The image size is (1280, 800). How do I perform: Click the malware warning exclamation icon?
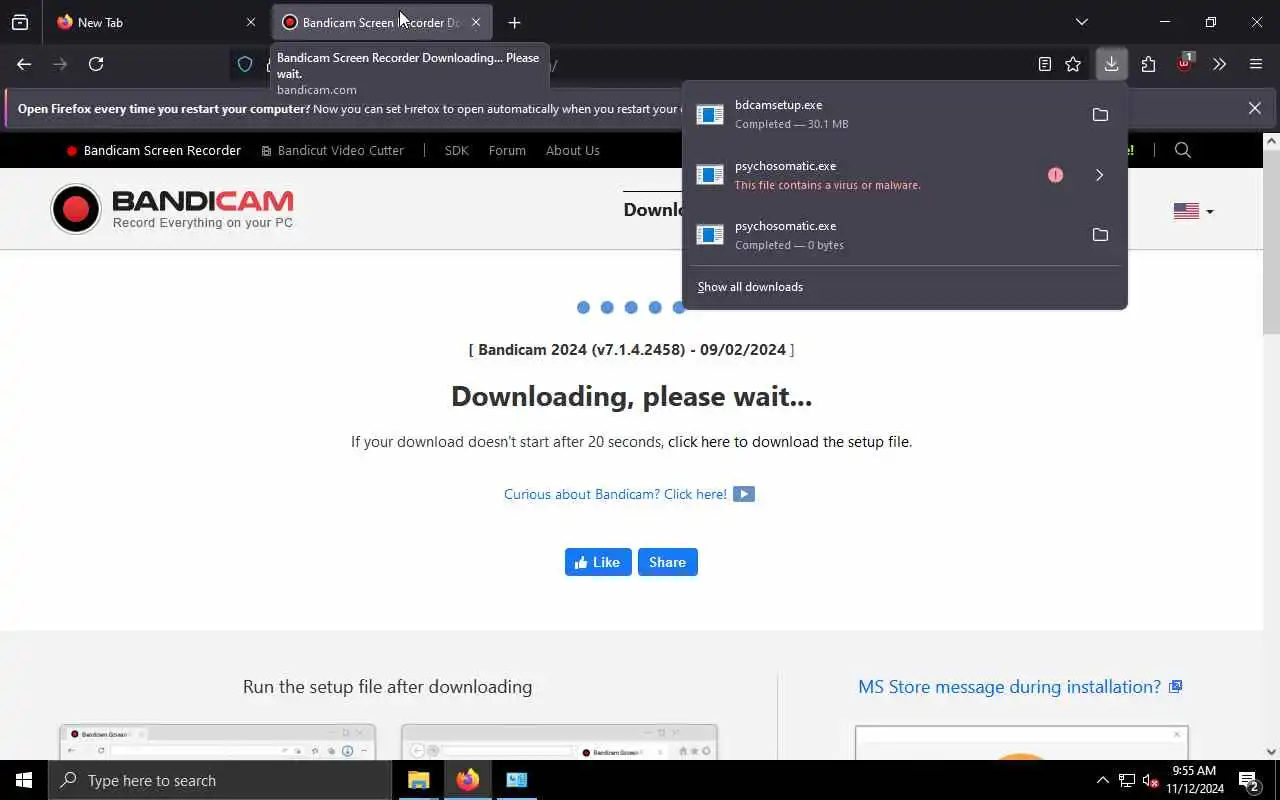[x=1055, y=175]
